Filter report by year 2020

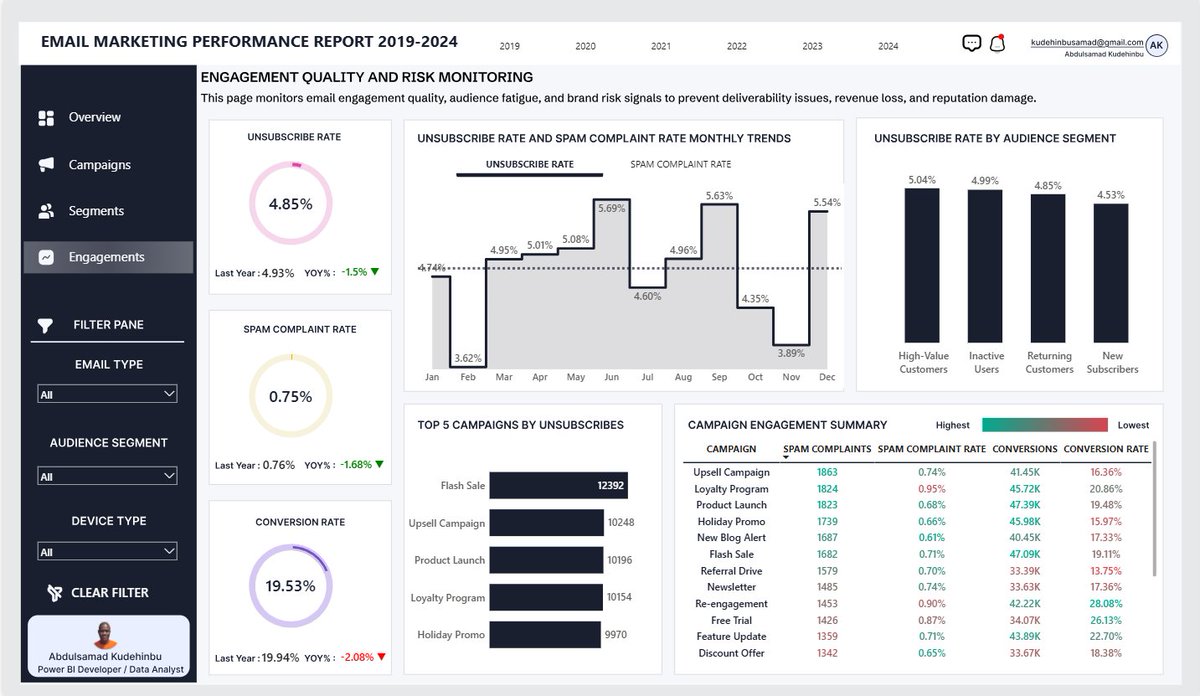pyautogui.click(x=585, y=46)
